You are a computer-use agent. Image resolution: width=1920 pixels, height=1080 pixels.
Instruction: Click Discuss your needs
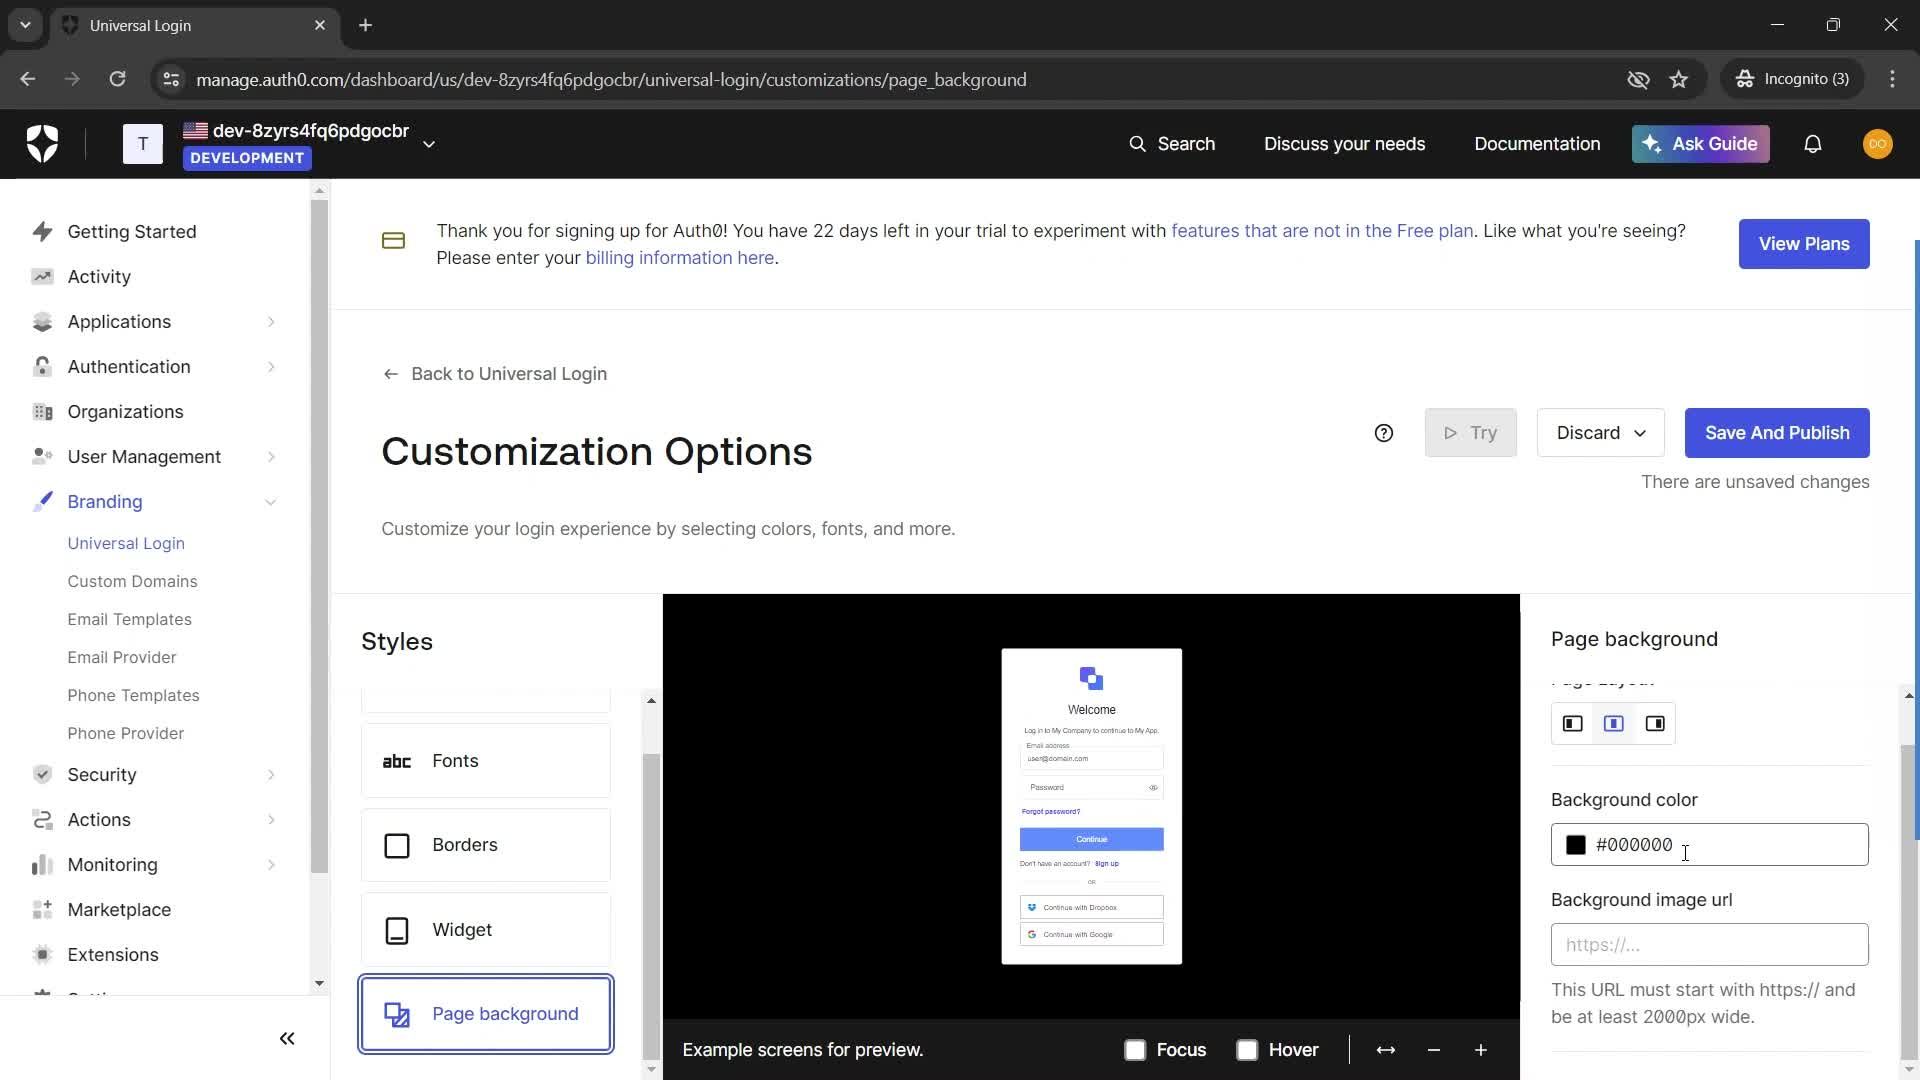[1344, 144]
